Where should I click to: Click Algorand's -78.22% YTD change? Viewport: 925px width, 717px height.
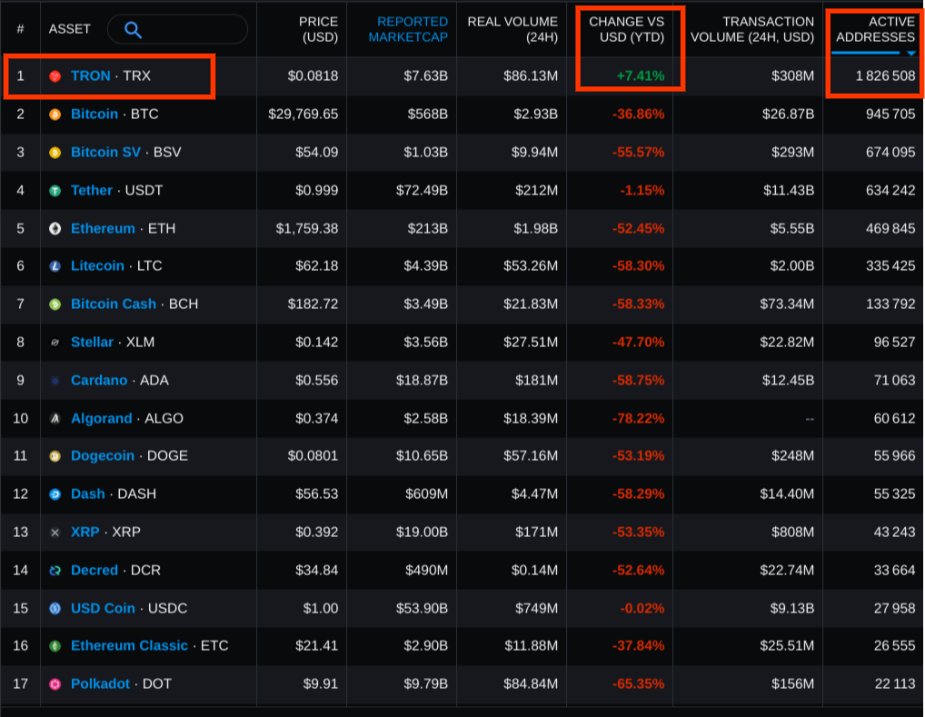[x=638, y=418]
